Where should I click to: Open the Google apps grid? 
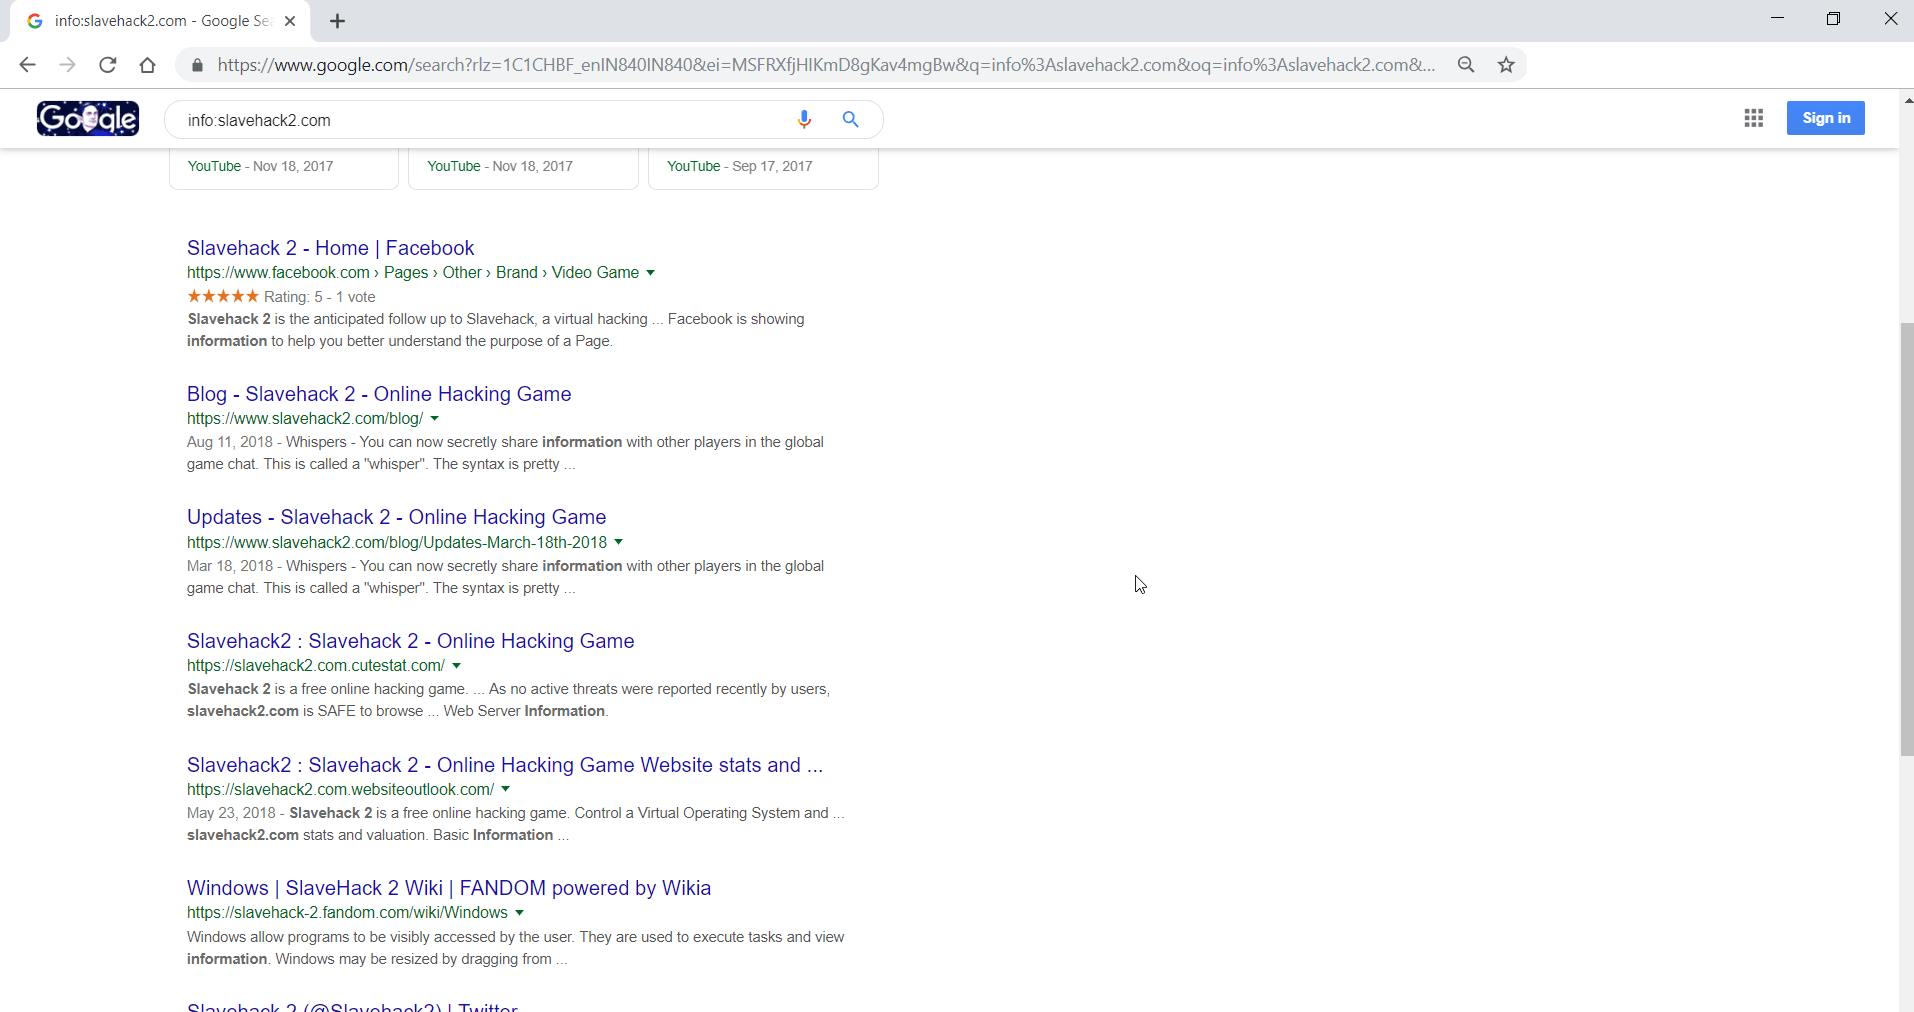coord(1753,118)
